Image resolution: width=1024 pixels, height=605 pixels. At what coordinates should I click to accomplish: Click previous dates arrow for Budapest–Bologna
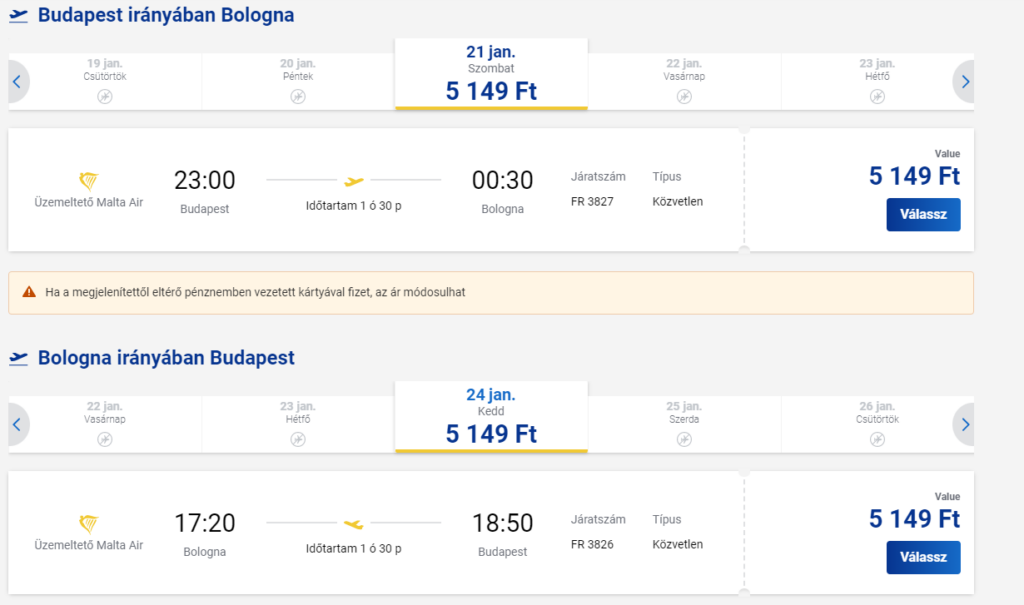(17, 82)
